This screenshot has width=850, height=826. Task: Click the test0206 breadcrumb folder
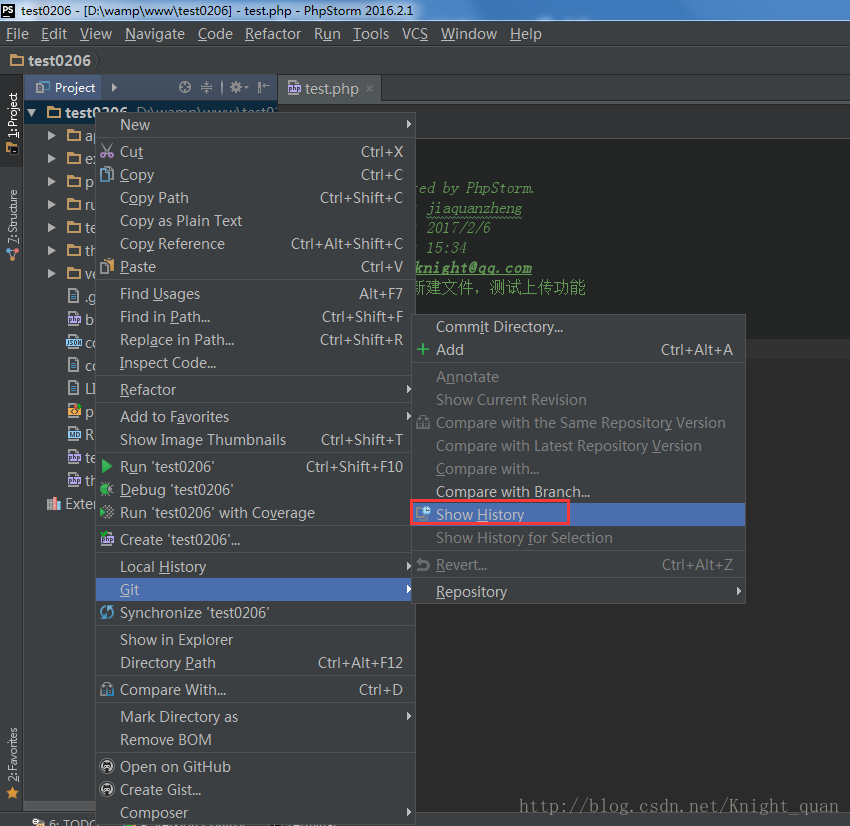click(x=50, y=60)
